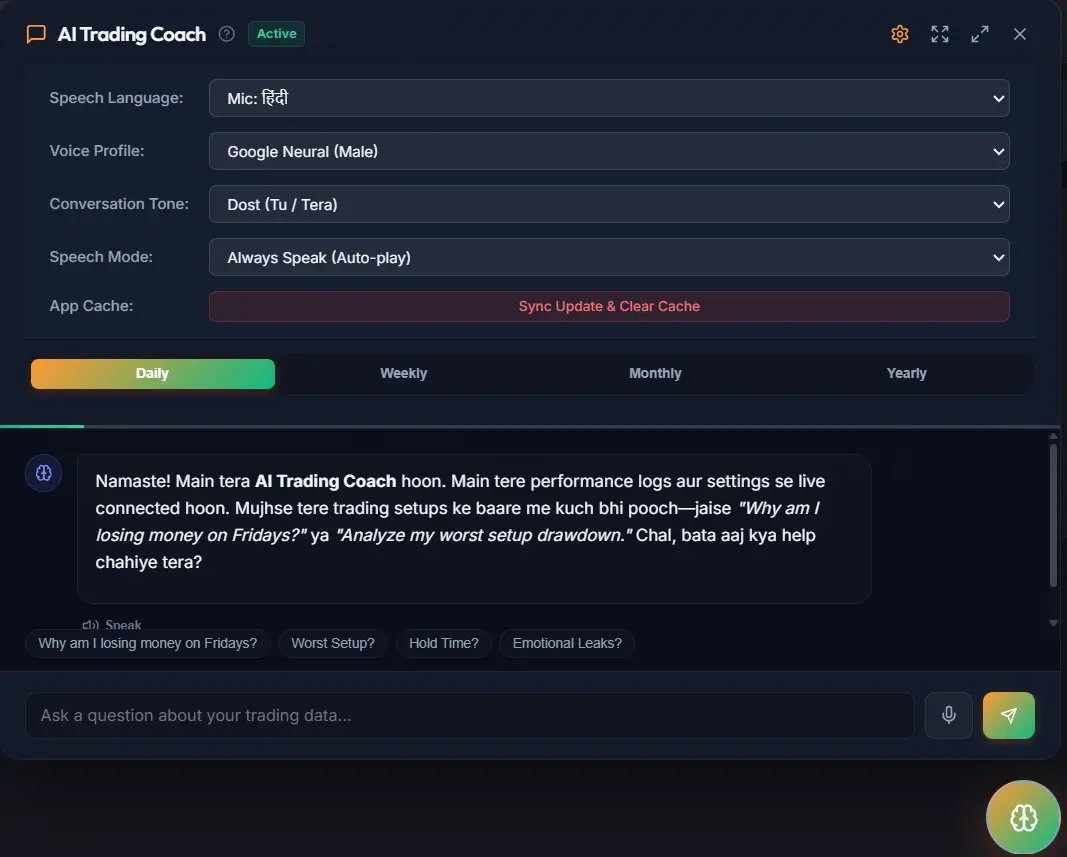Click 'Conversation Tone:' label
Viewport: 1067px width, 857px height.
pyautogui.click(x=119, y=204)
